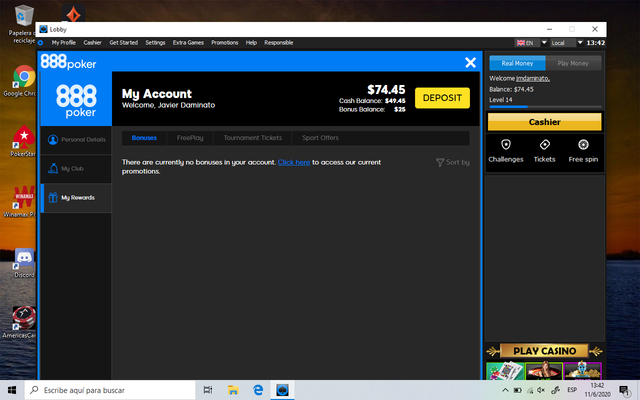Select the Bonuses tab
The image size is (640, 400).
[144, 138]
